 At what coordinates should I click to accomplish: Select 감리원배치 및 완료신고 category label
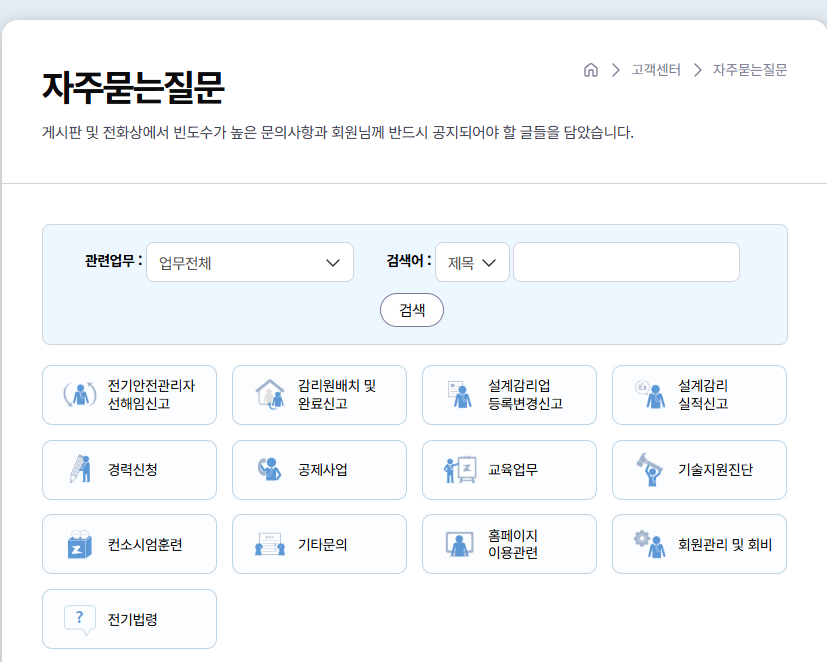[x=336, y=394]
